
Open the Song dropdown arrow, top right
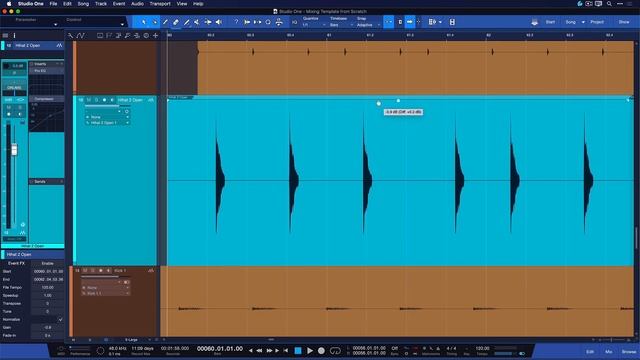pyautogui.click(x=583, y=22)
